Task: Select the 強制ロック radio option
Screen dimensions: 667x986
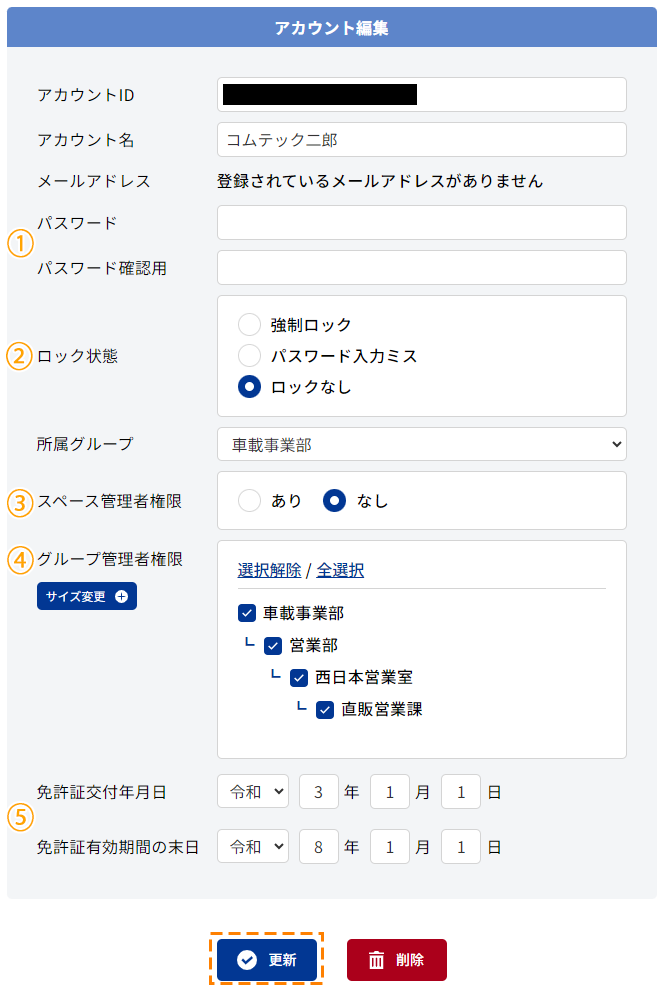Action: [x=250, y=325]
